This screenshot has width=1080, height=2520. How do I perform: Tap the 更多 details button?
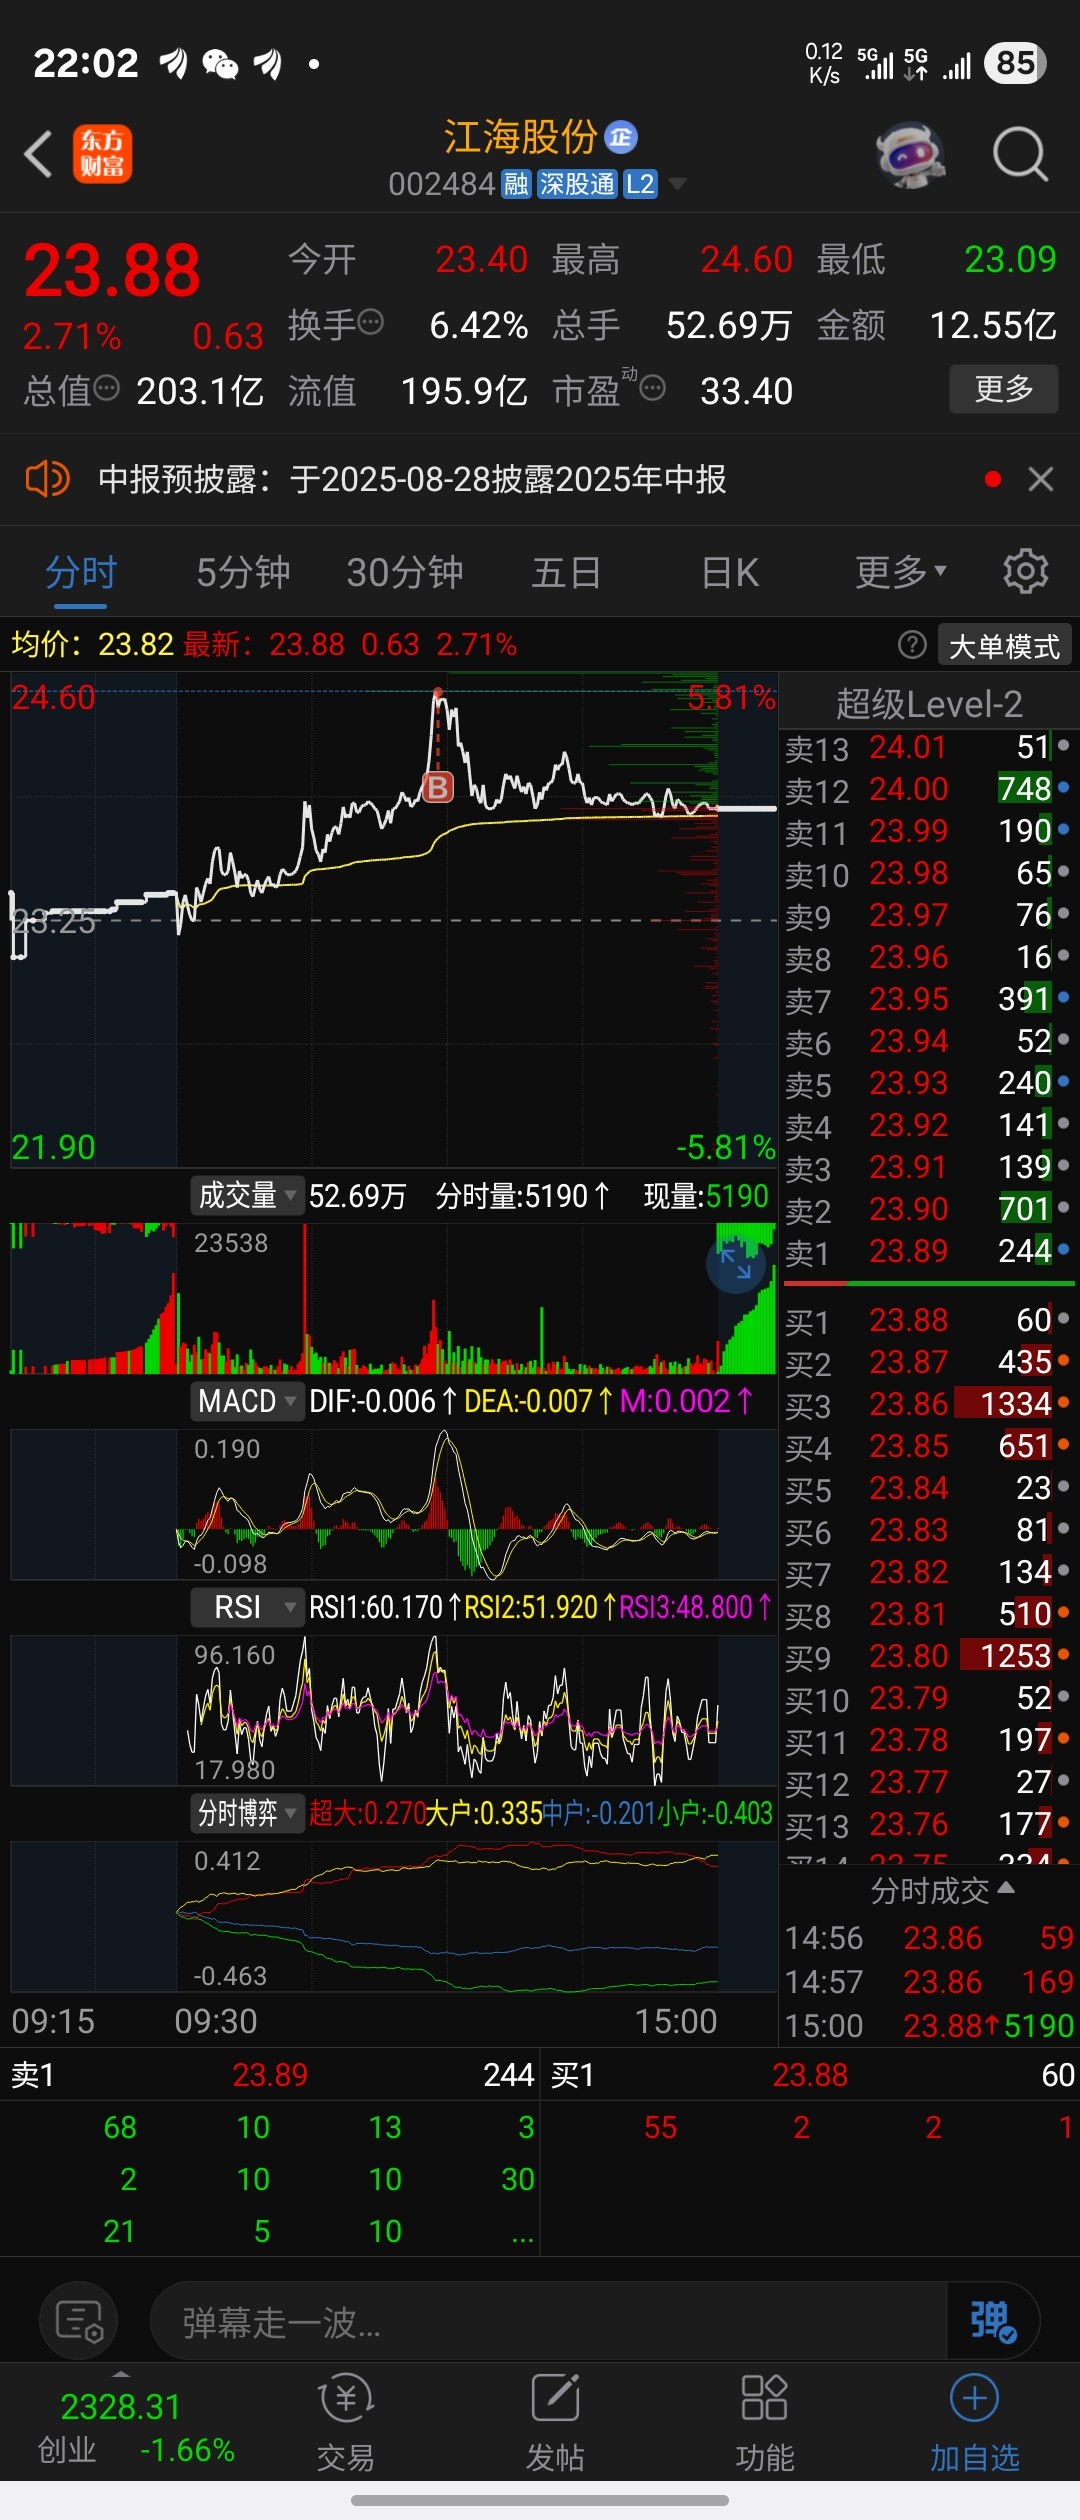point(1003,388)
